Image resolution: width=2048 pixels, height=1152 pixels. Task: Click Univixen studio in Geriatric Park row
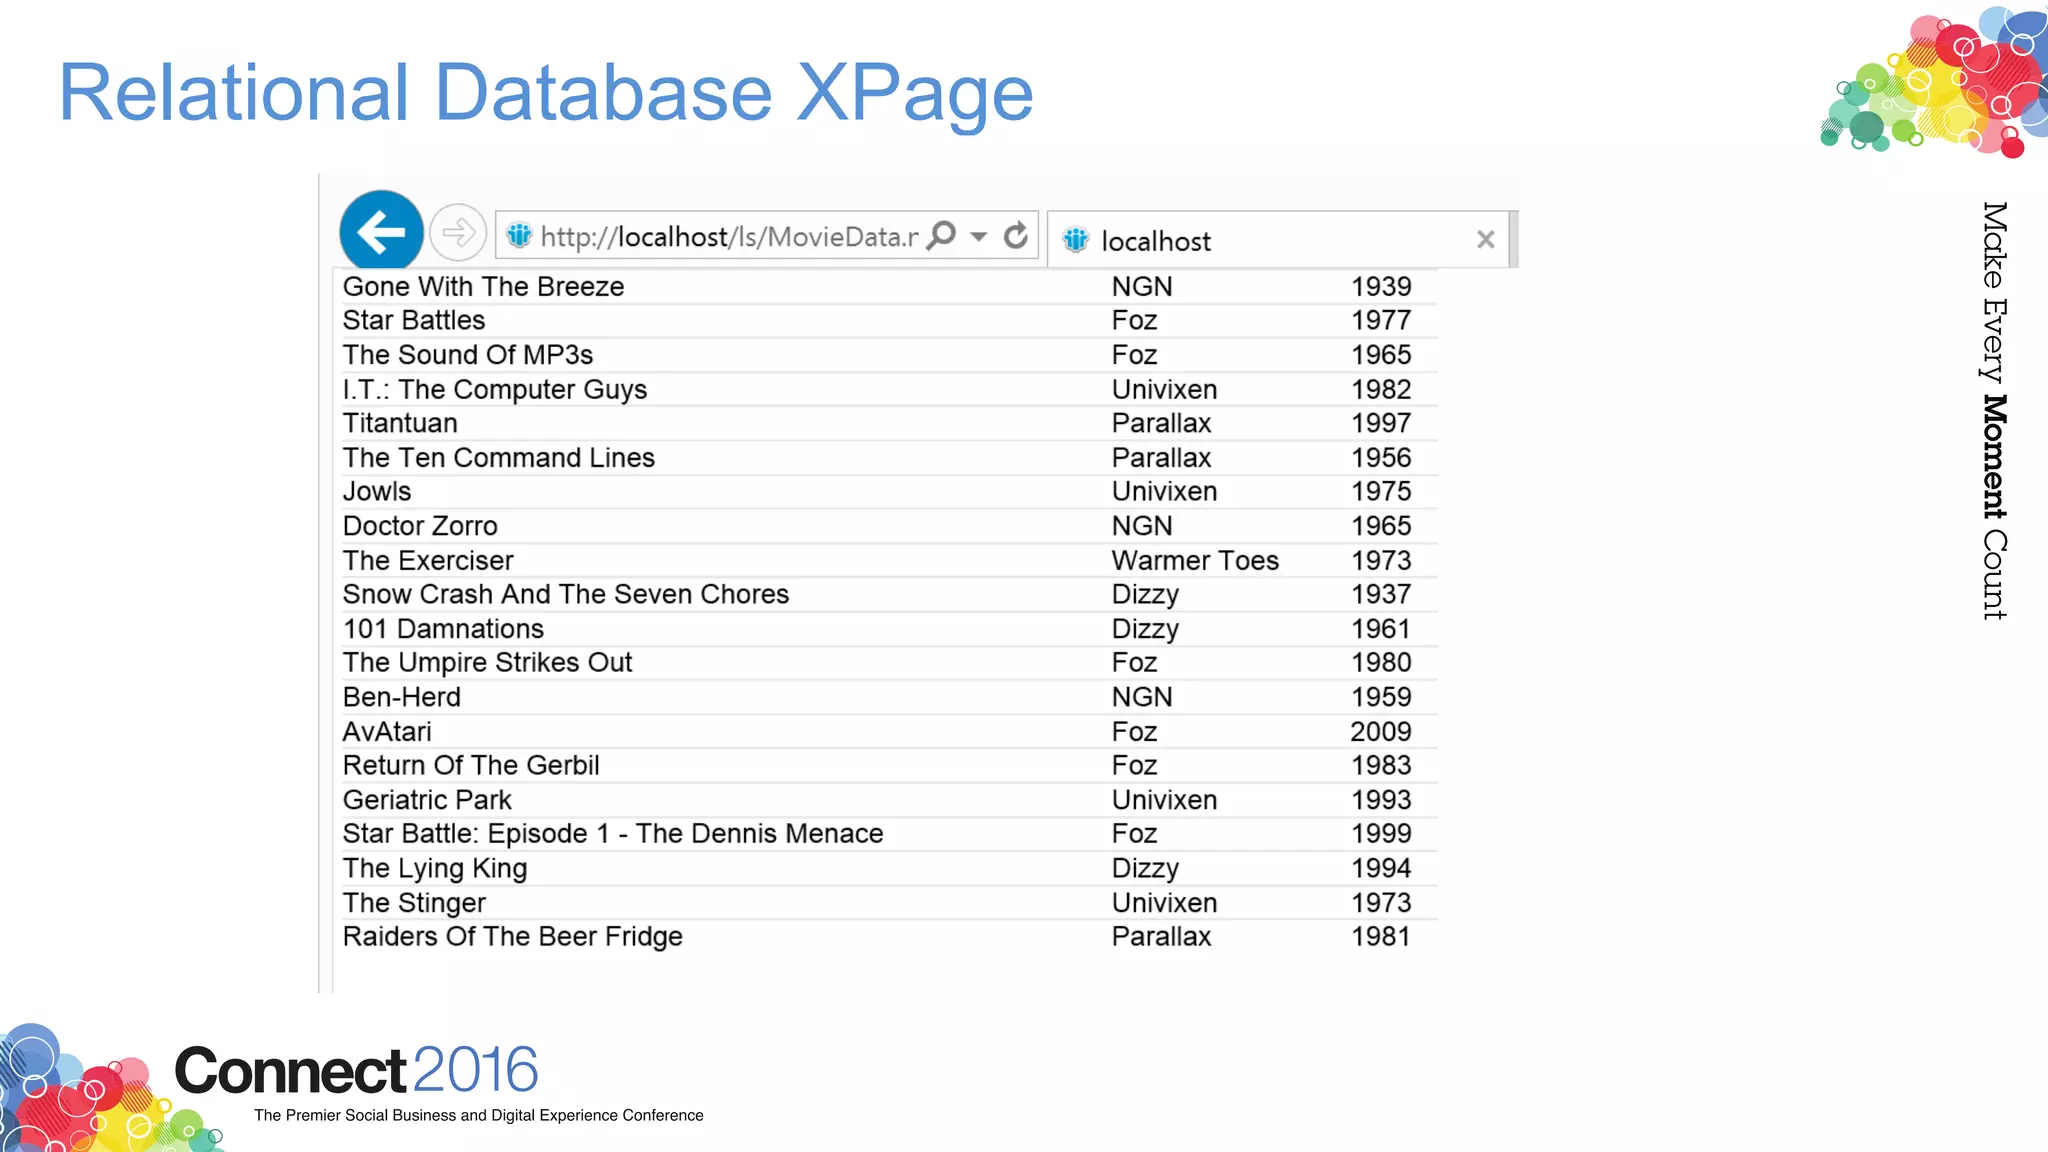pos(1165,800)
